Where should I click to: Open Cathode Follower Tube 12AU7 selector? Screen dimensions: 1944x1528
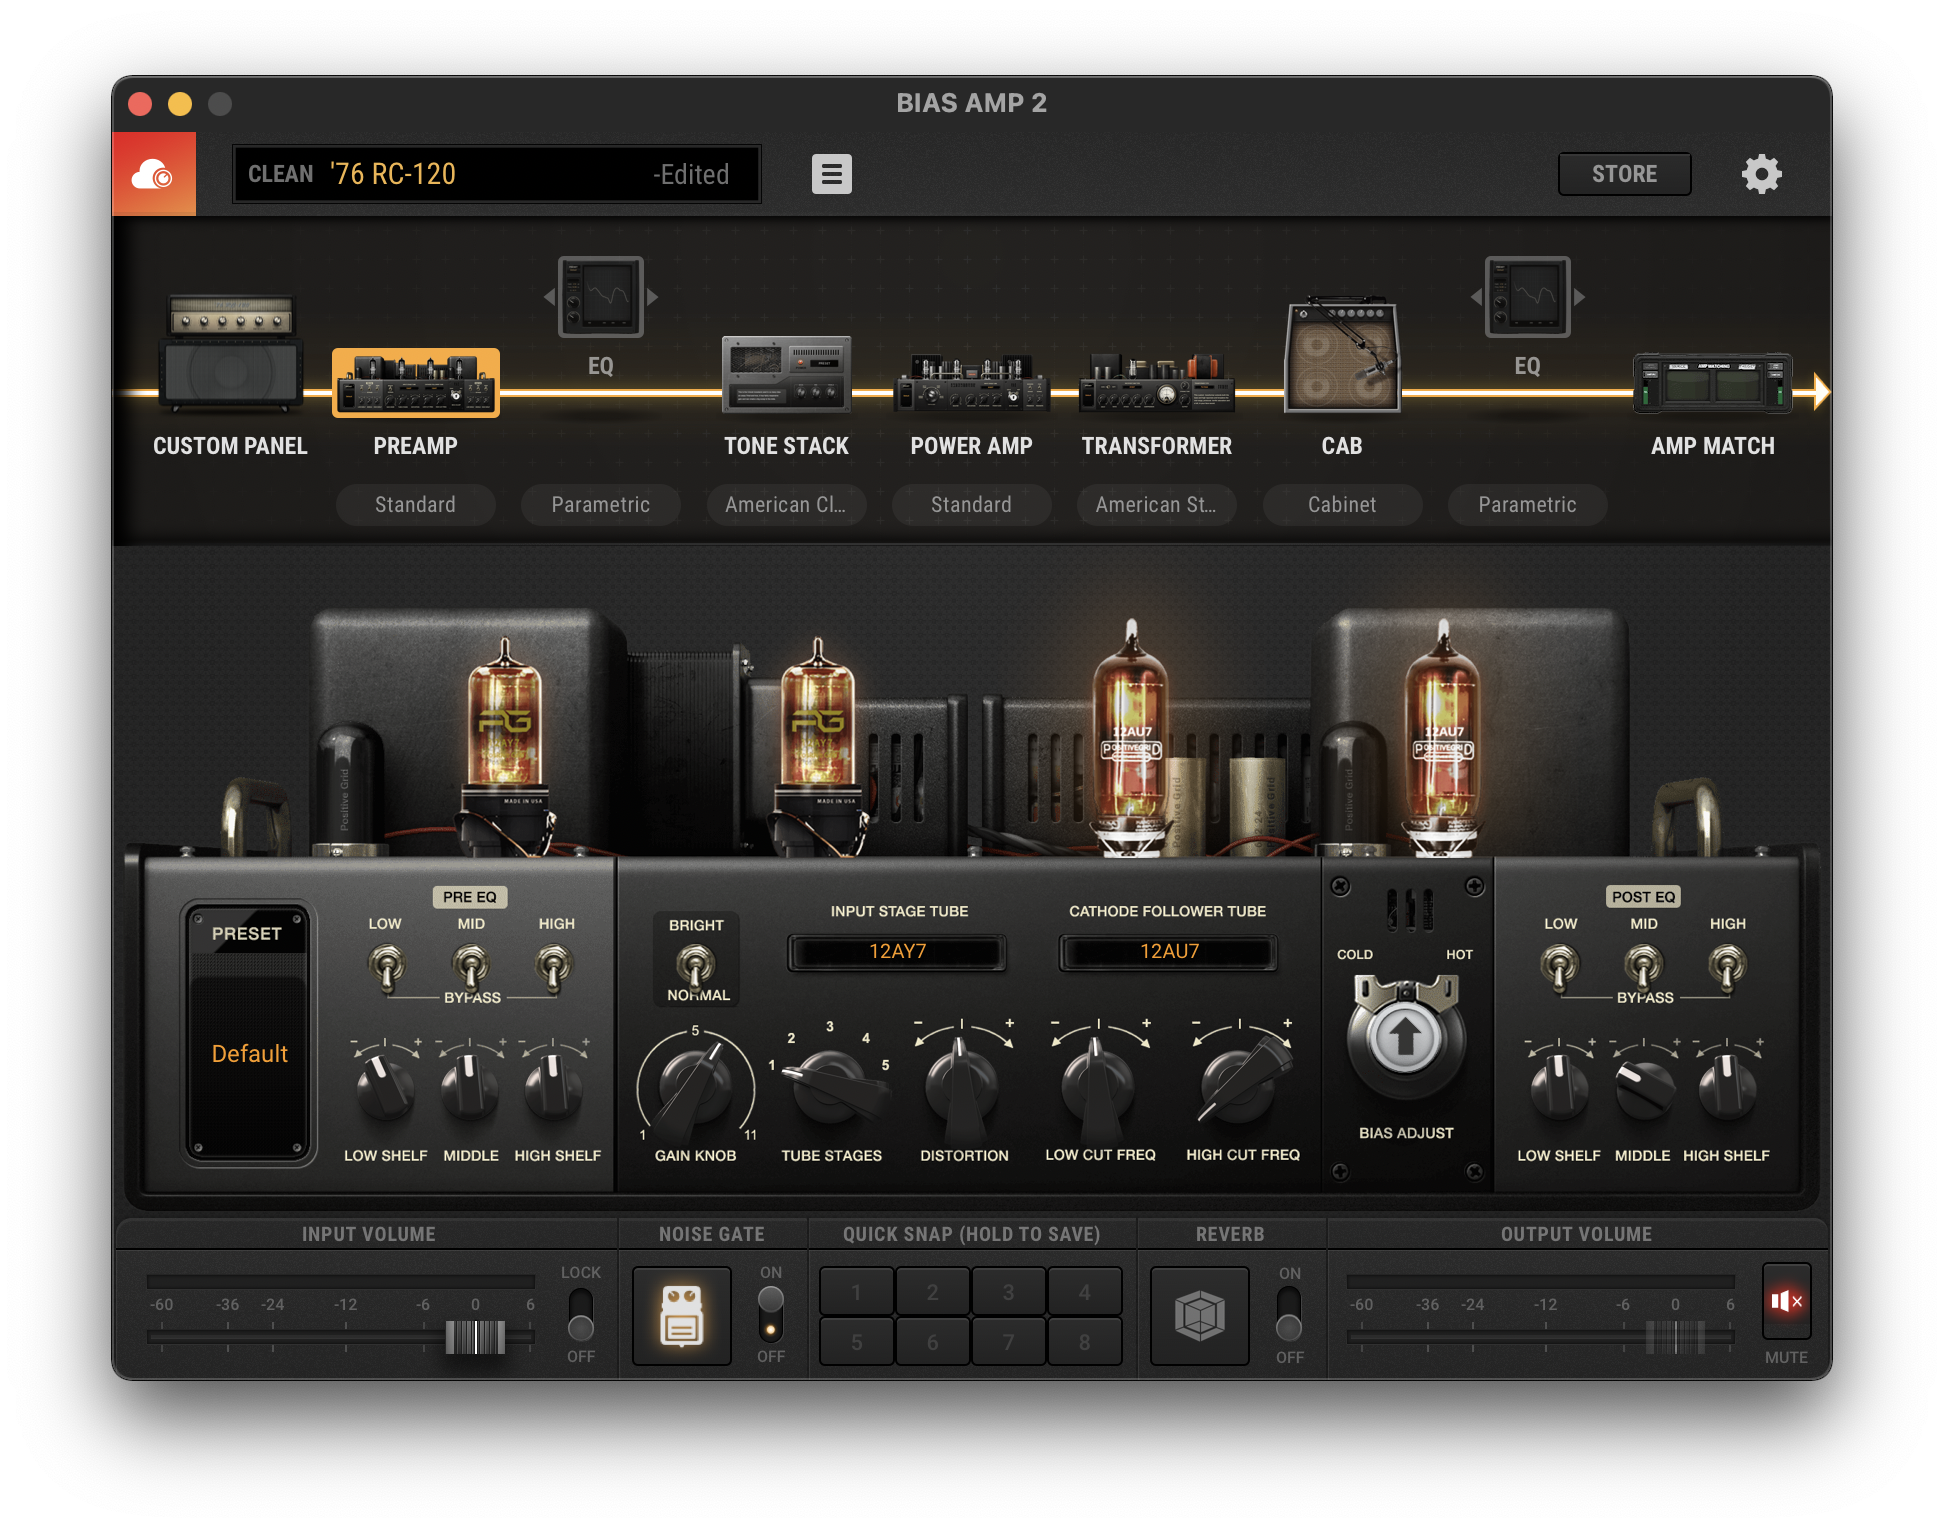click(1168, 952)
